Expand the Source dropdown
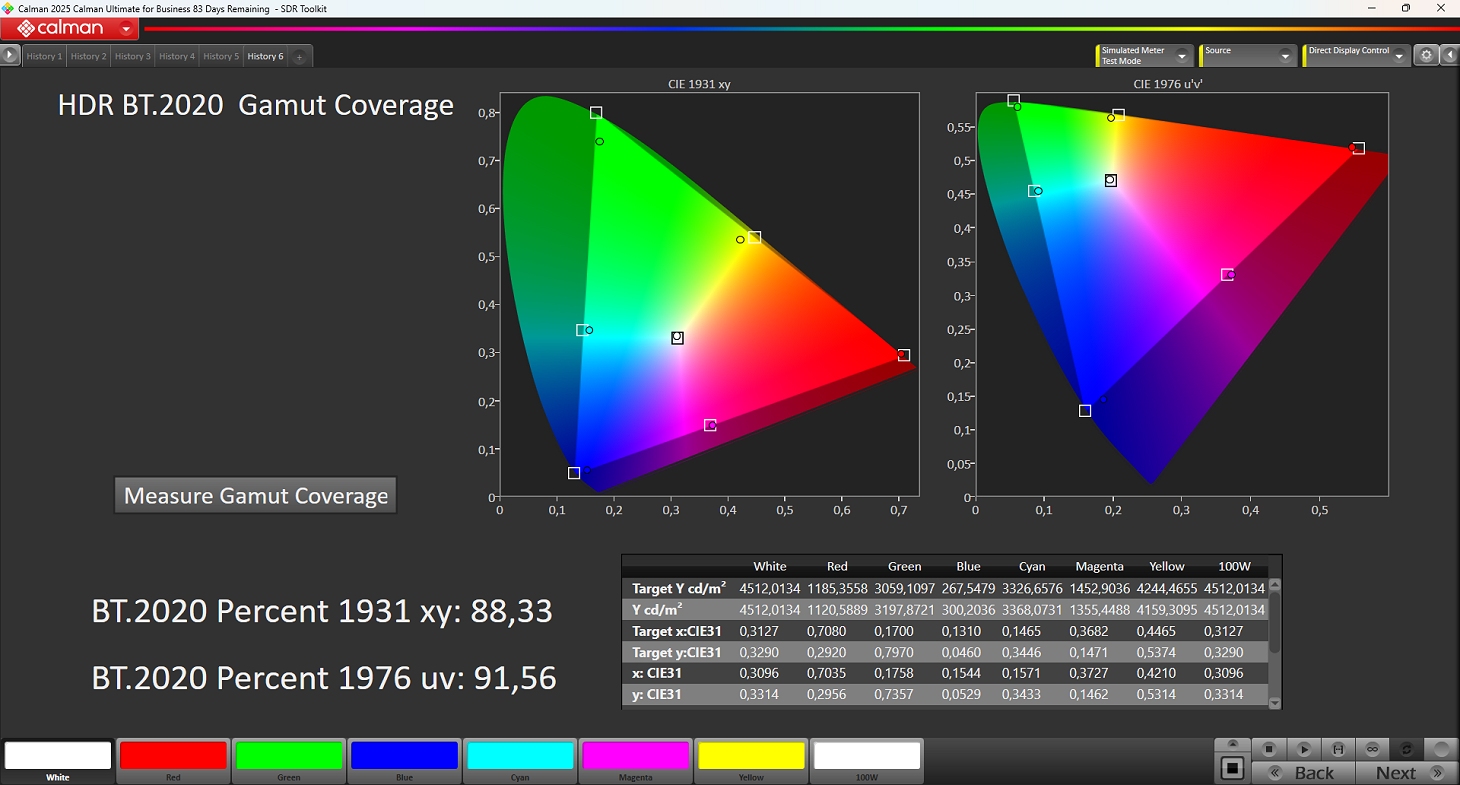 1285,56
